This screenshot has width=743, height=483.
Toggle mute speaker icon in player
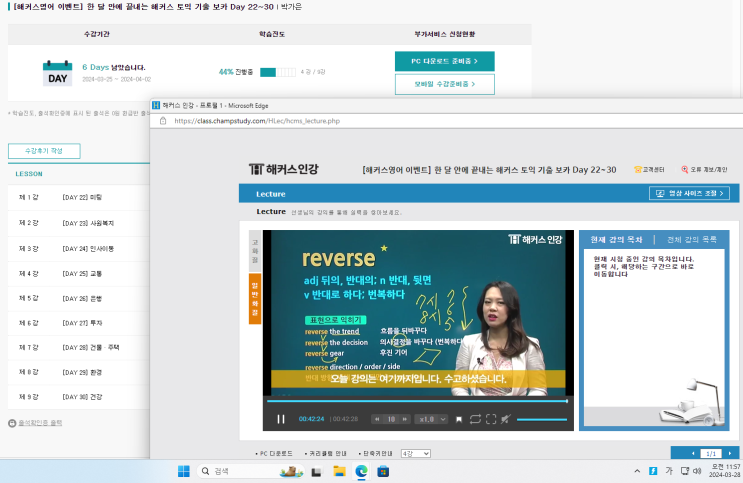tap(506, 419)
